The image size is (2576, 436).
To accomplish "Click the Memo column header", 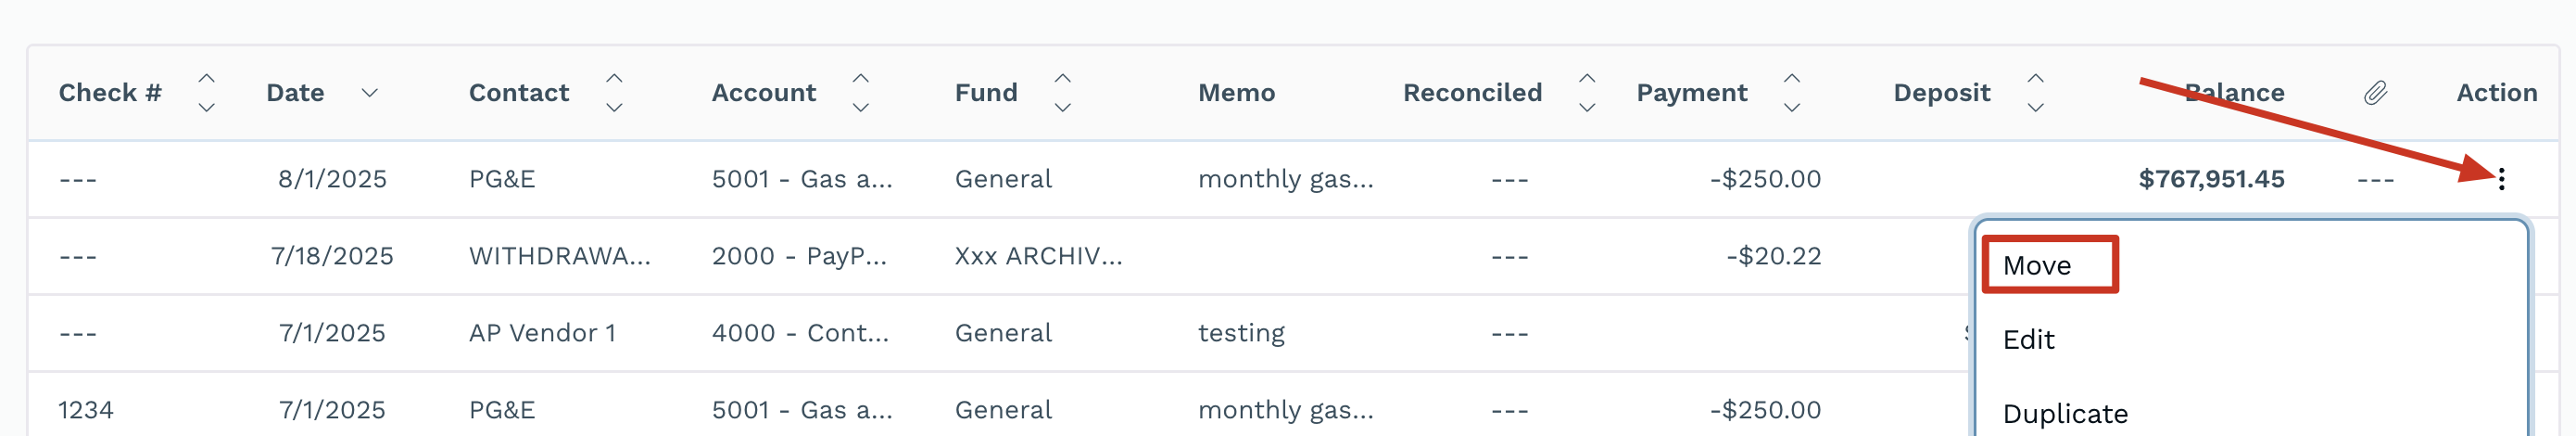I will point(1236,93).
